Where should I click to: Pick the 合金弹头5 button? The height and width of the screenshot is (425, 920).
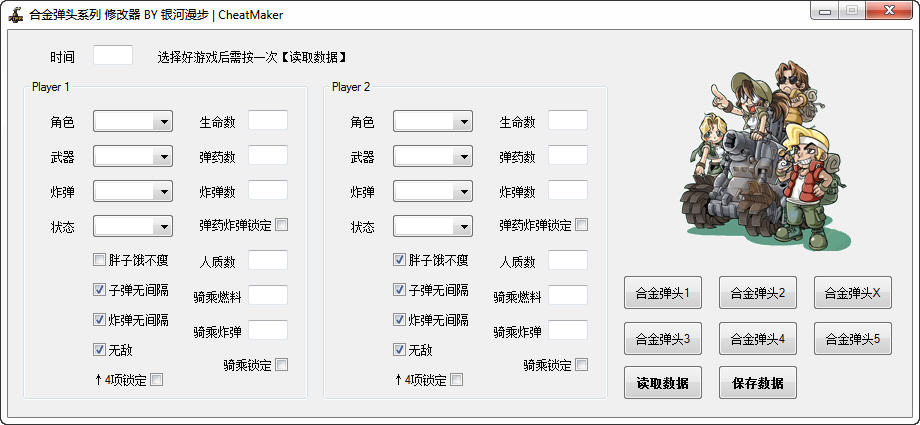coord(852,339)
